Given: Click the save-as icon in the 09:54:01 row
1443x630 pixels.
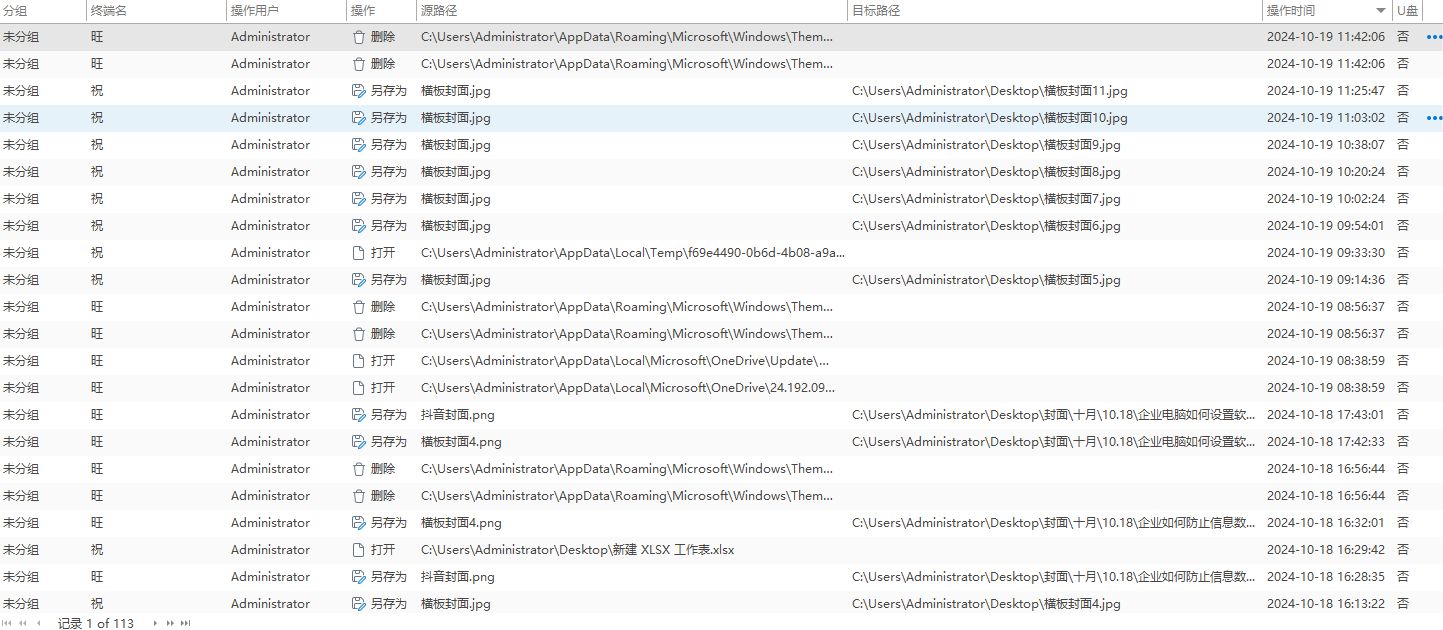Looking at the screenshot, I should click(x=359, y=226).
